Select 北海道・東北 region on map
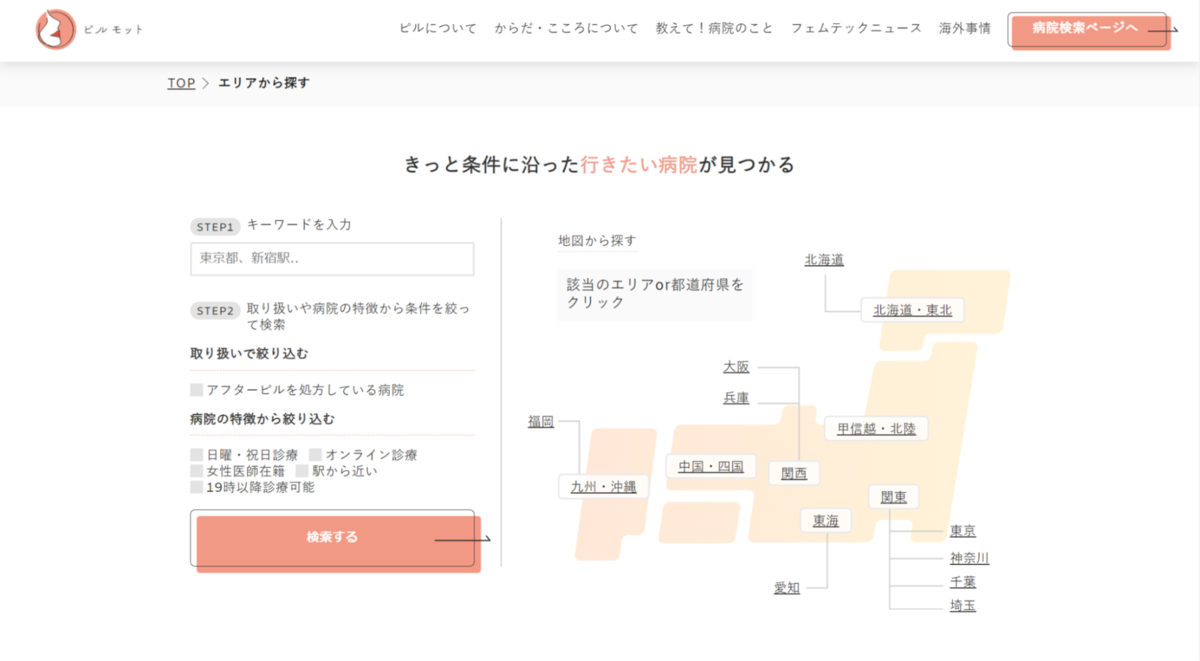Image resolution: width=1200 pixels, height=661 pixels. coord(913,310)
